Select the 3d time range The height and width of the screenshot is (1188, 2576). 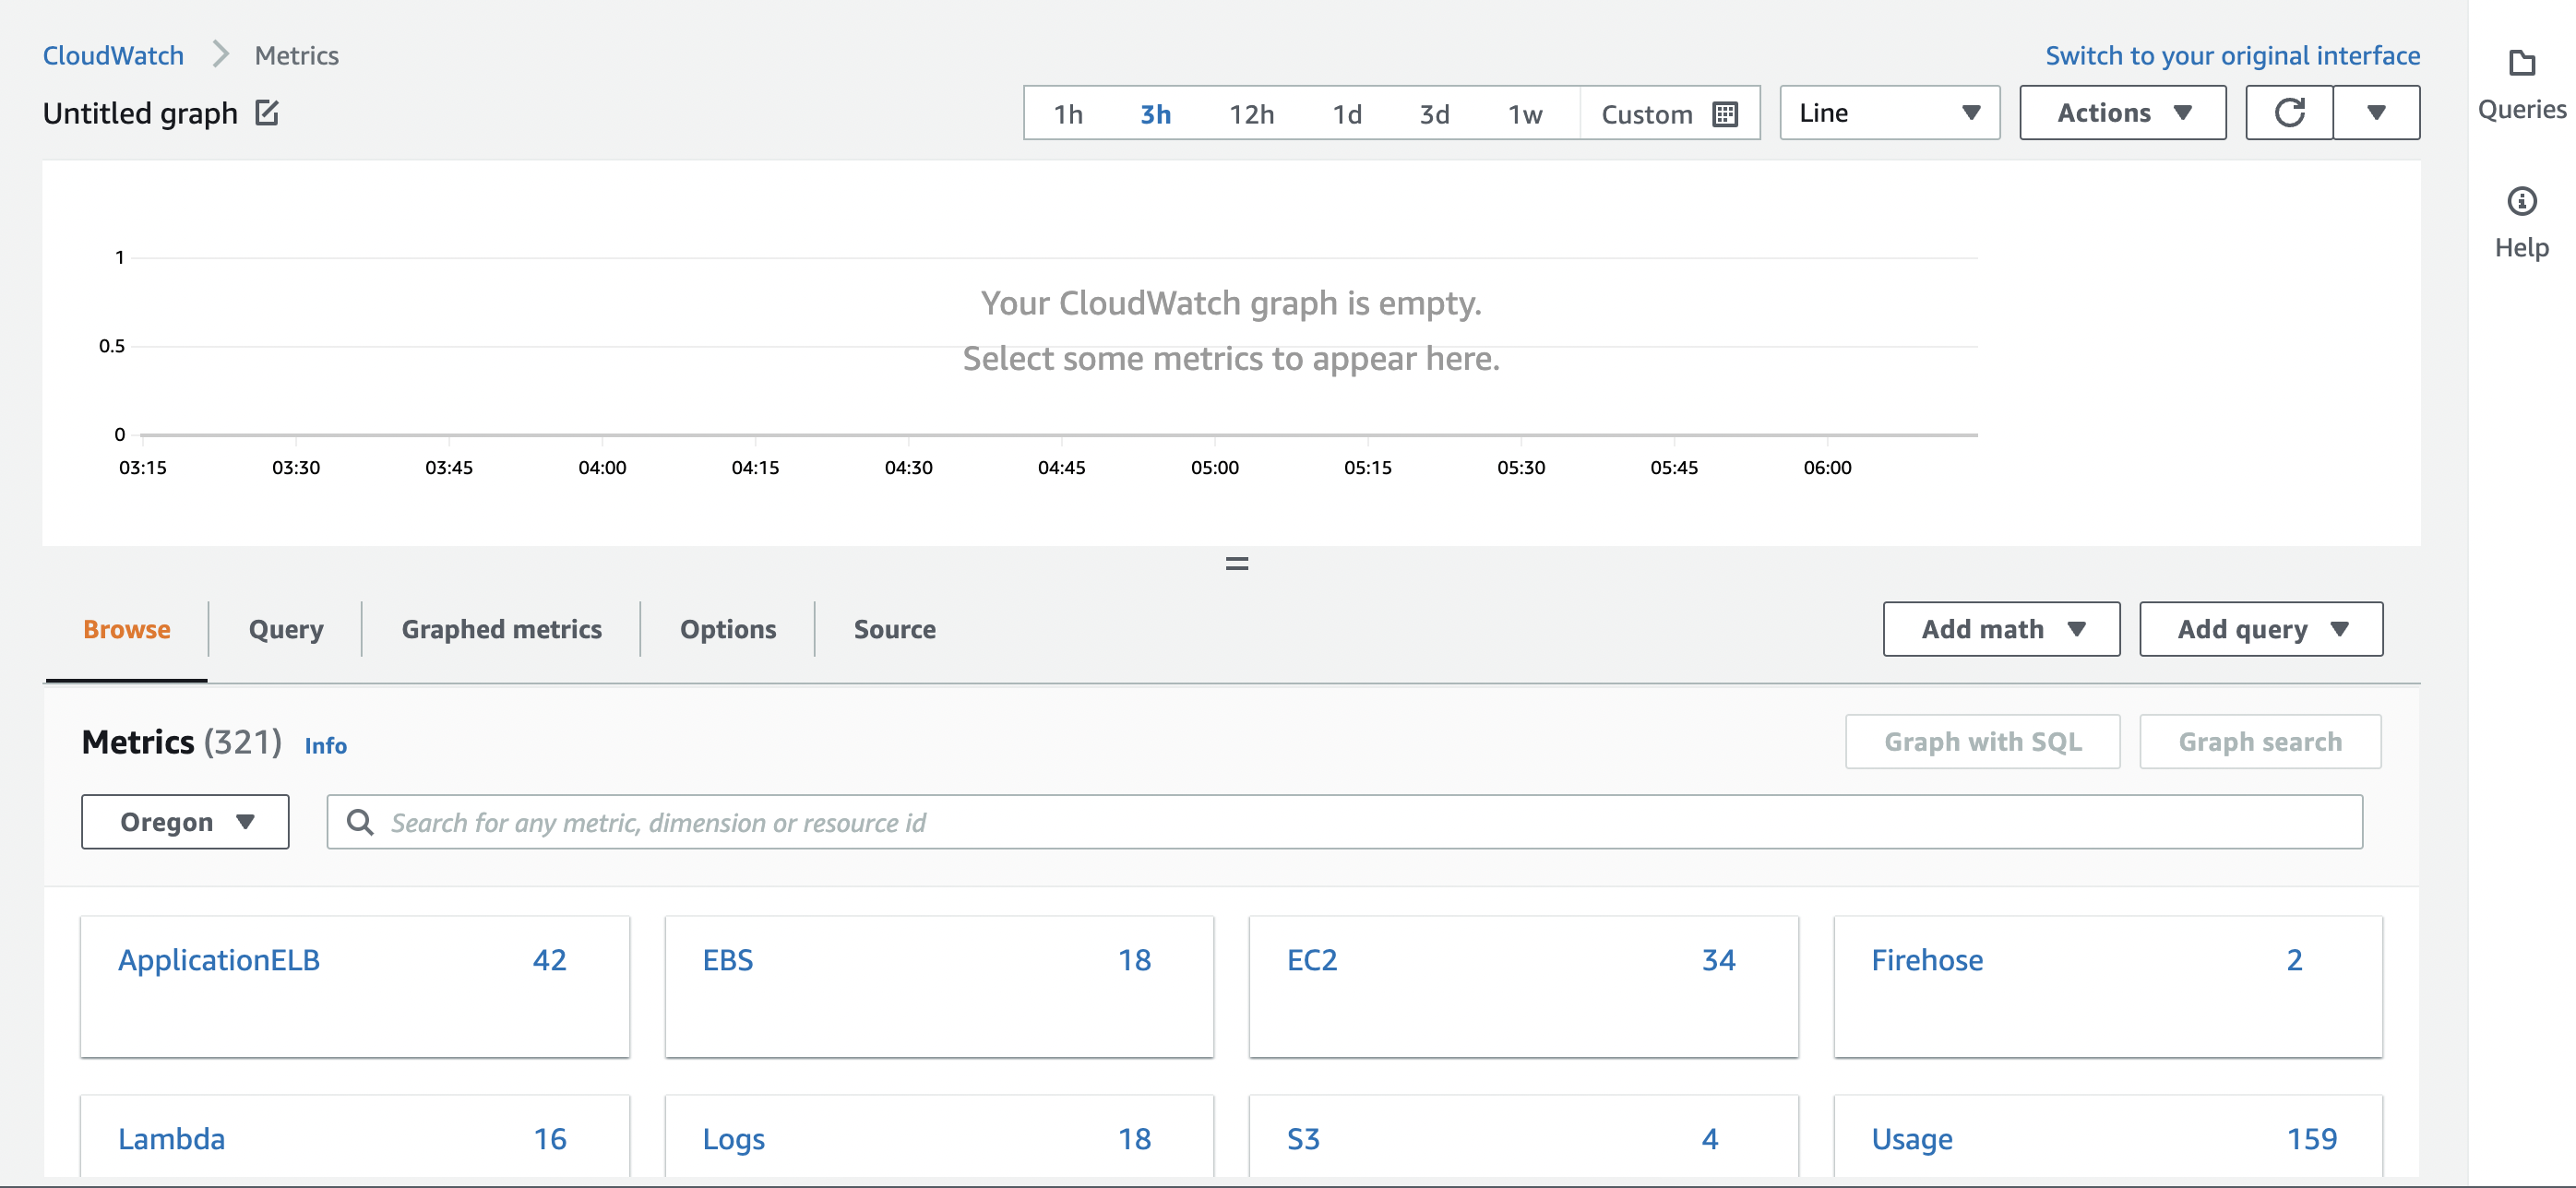[1434, 114]
